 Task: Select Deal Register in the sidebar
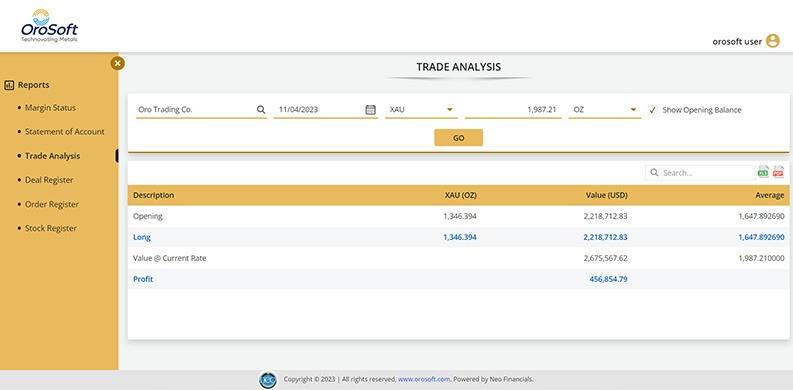click(x=49, y=180)
